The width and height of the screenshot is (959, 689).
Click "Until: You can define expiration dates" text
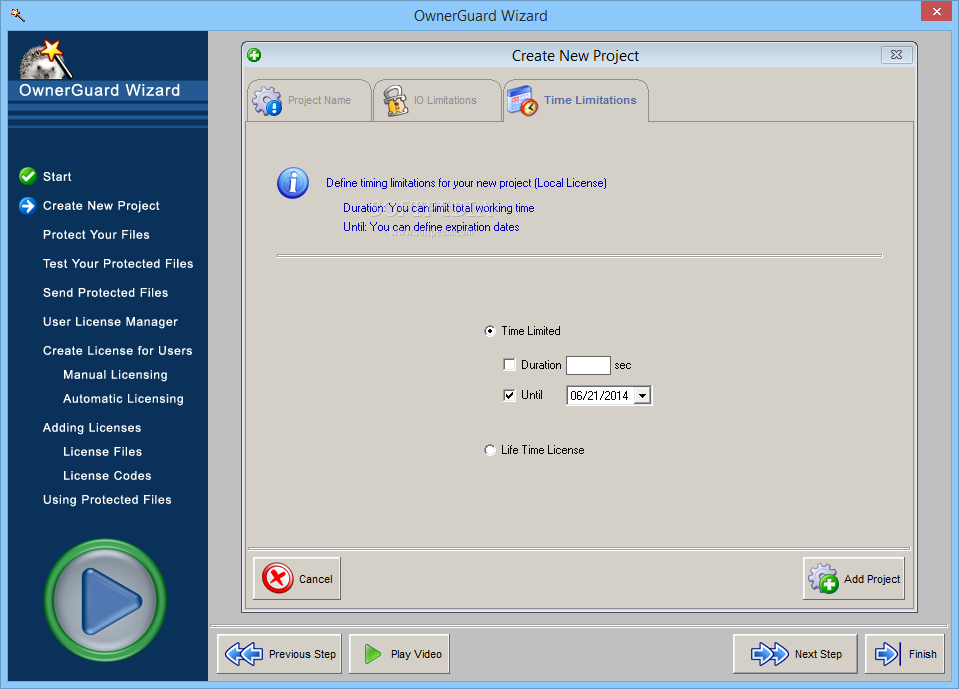click(x=431, y=227)
